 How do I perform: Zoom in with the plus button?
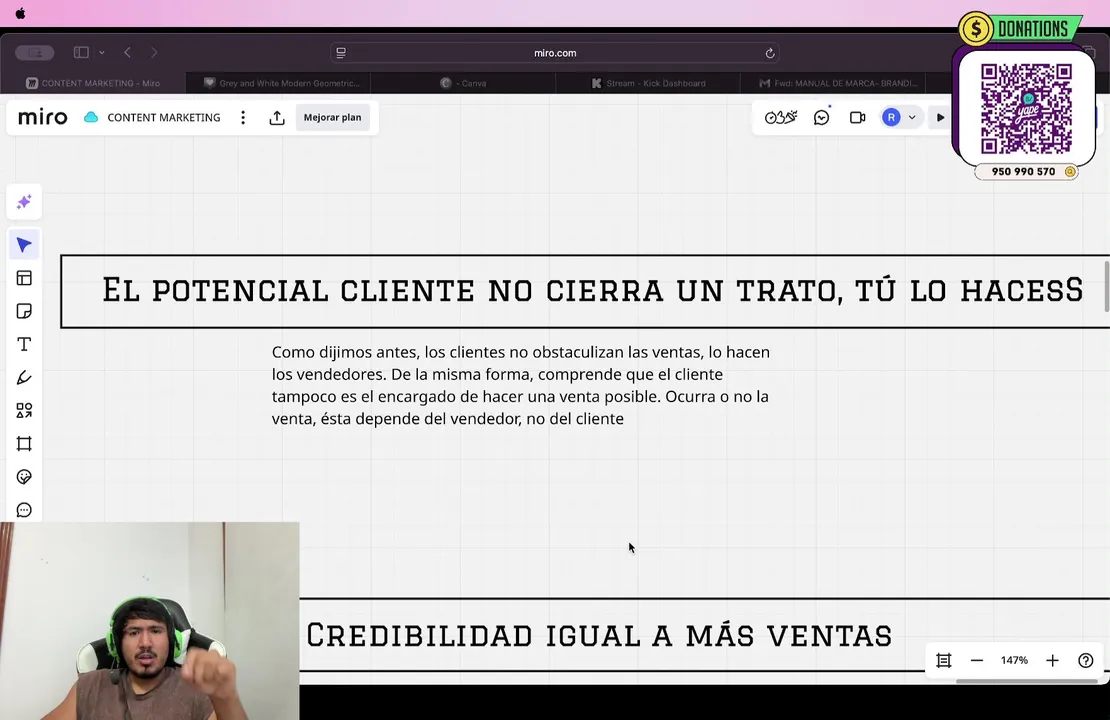tap(1052, 661)
